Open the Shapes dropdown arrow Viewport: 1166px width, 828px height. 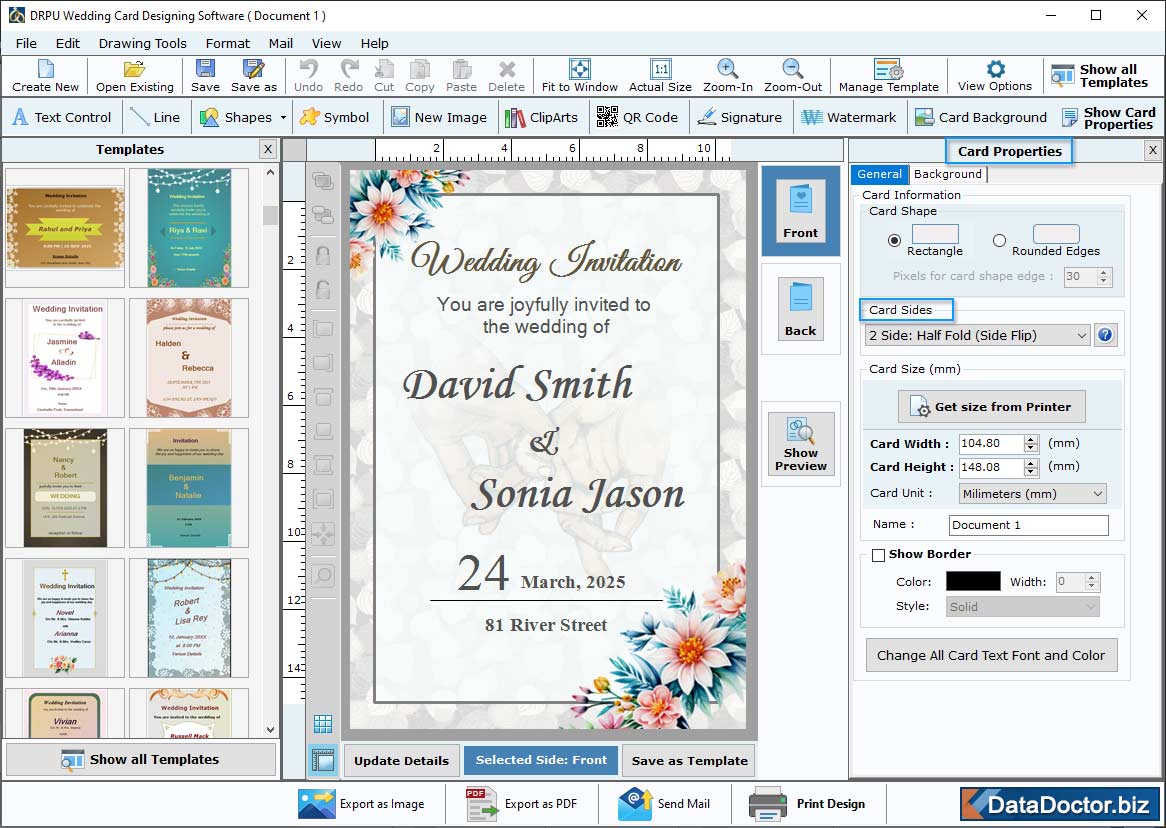click(x=283, y=118)
